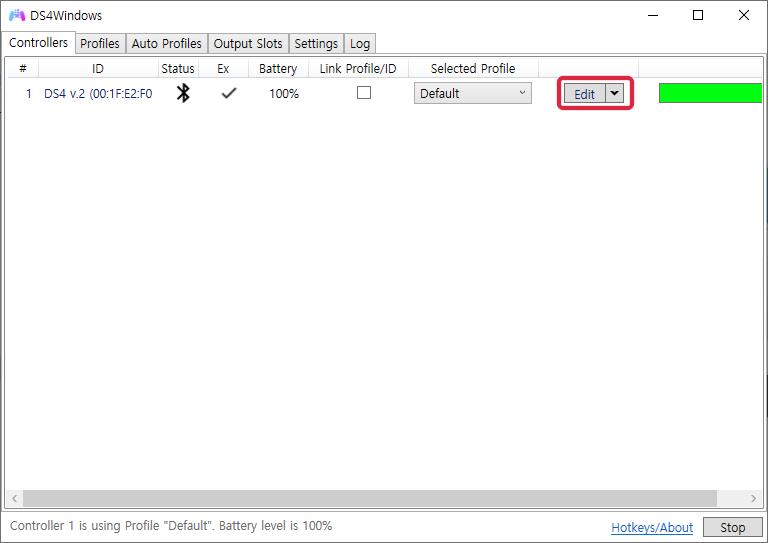Select the Output Slots tab
768x543 pixels.
click(x=248, y=44)
